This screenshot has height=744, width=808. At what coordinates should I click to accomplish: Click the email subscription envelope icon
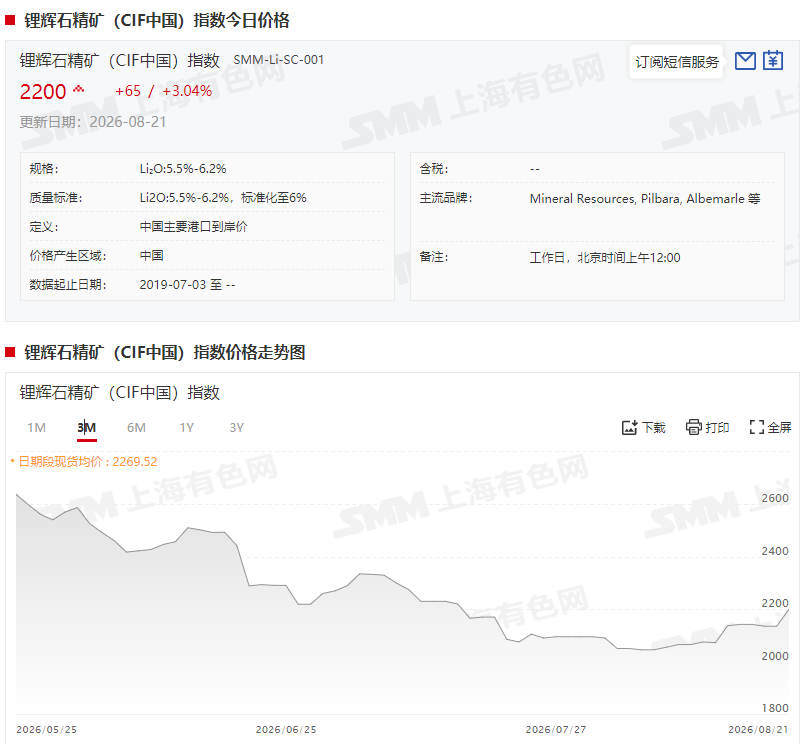(745, 61)
